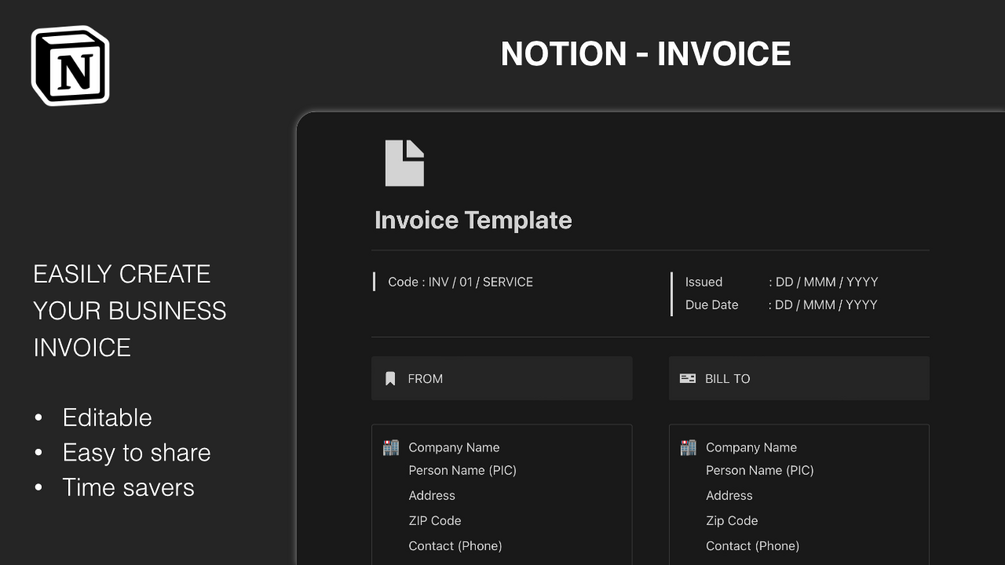Click Company Name in the BILL TO section
The width and height of the screenshot is (1005, 565).
tap(751, 447)
